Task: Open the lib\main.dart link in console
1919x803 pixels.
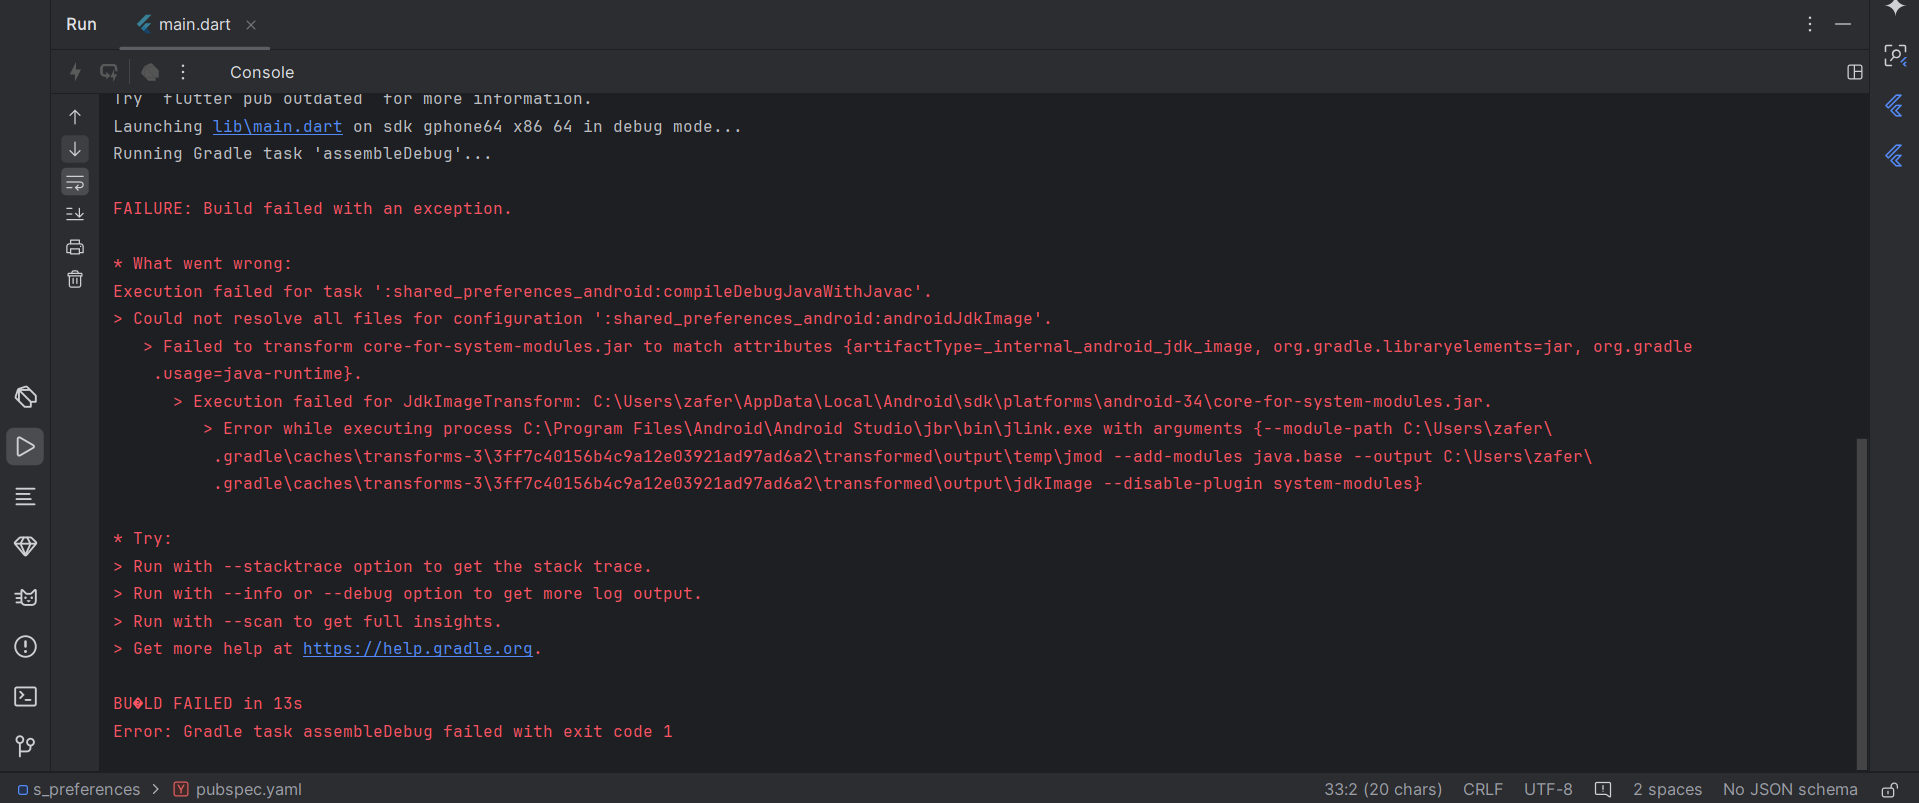Action: tap(278, 127)
